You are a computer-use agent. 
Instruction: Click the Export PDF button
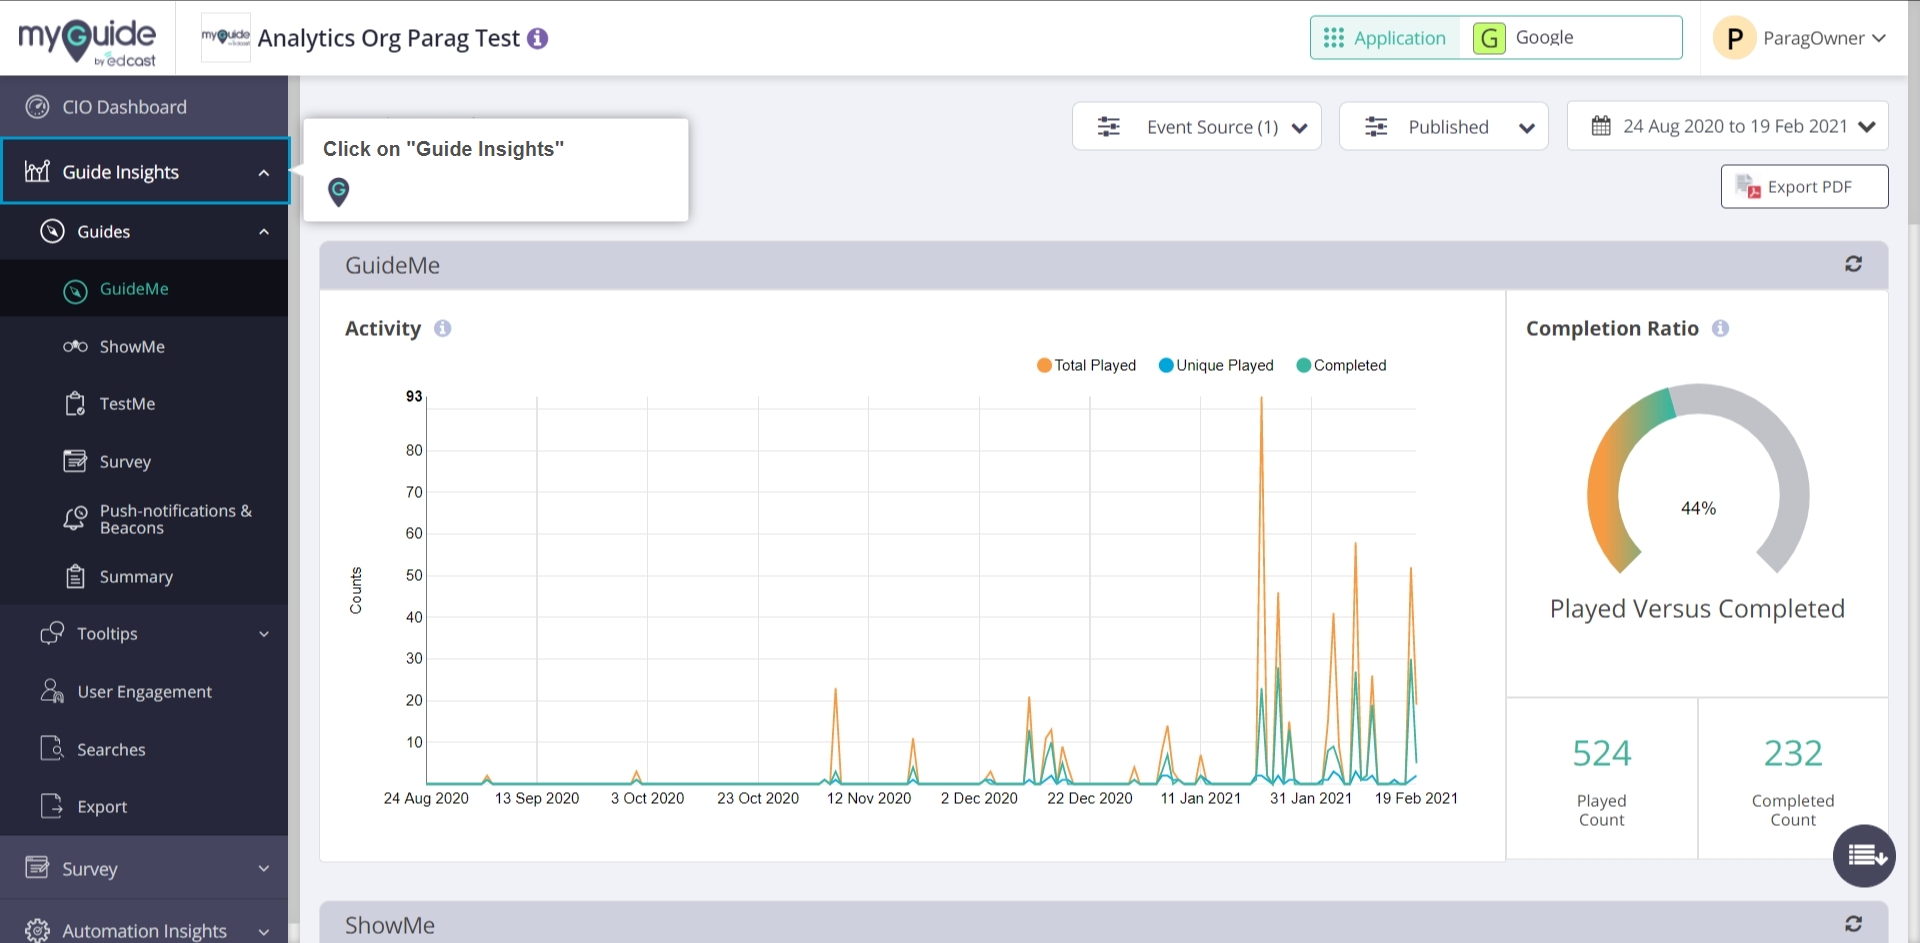[x=1804, y=187]
